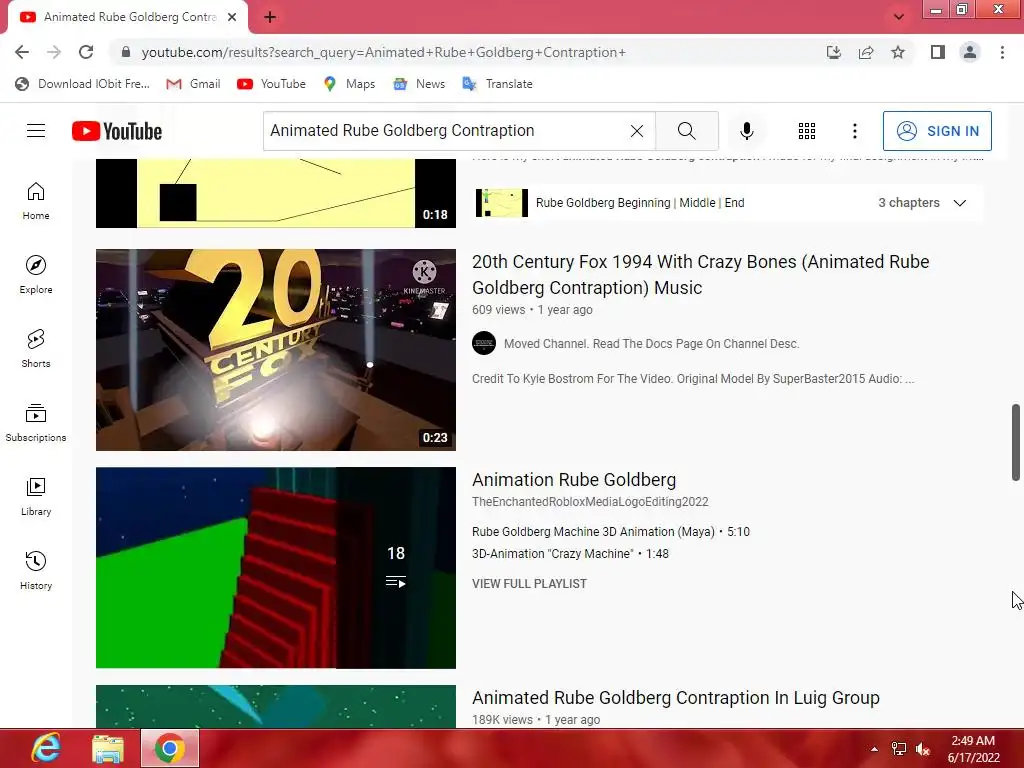
Task: Click the muted volume tray icon
Action: pyautogui.click(x=922, y=749)
